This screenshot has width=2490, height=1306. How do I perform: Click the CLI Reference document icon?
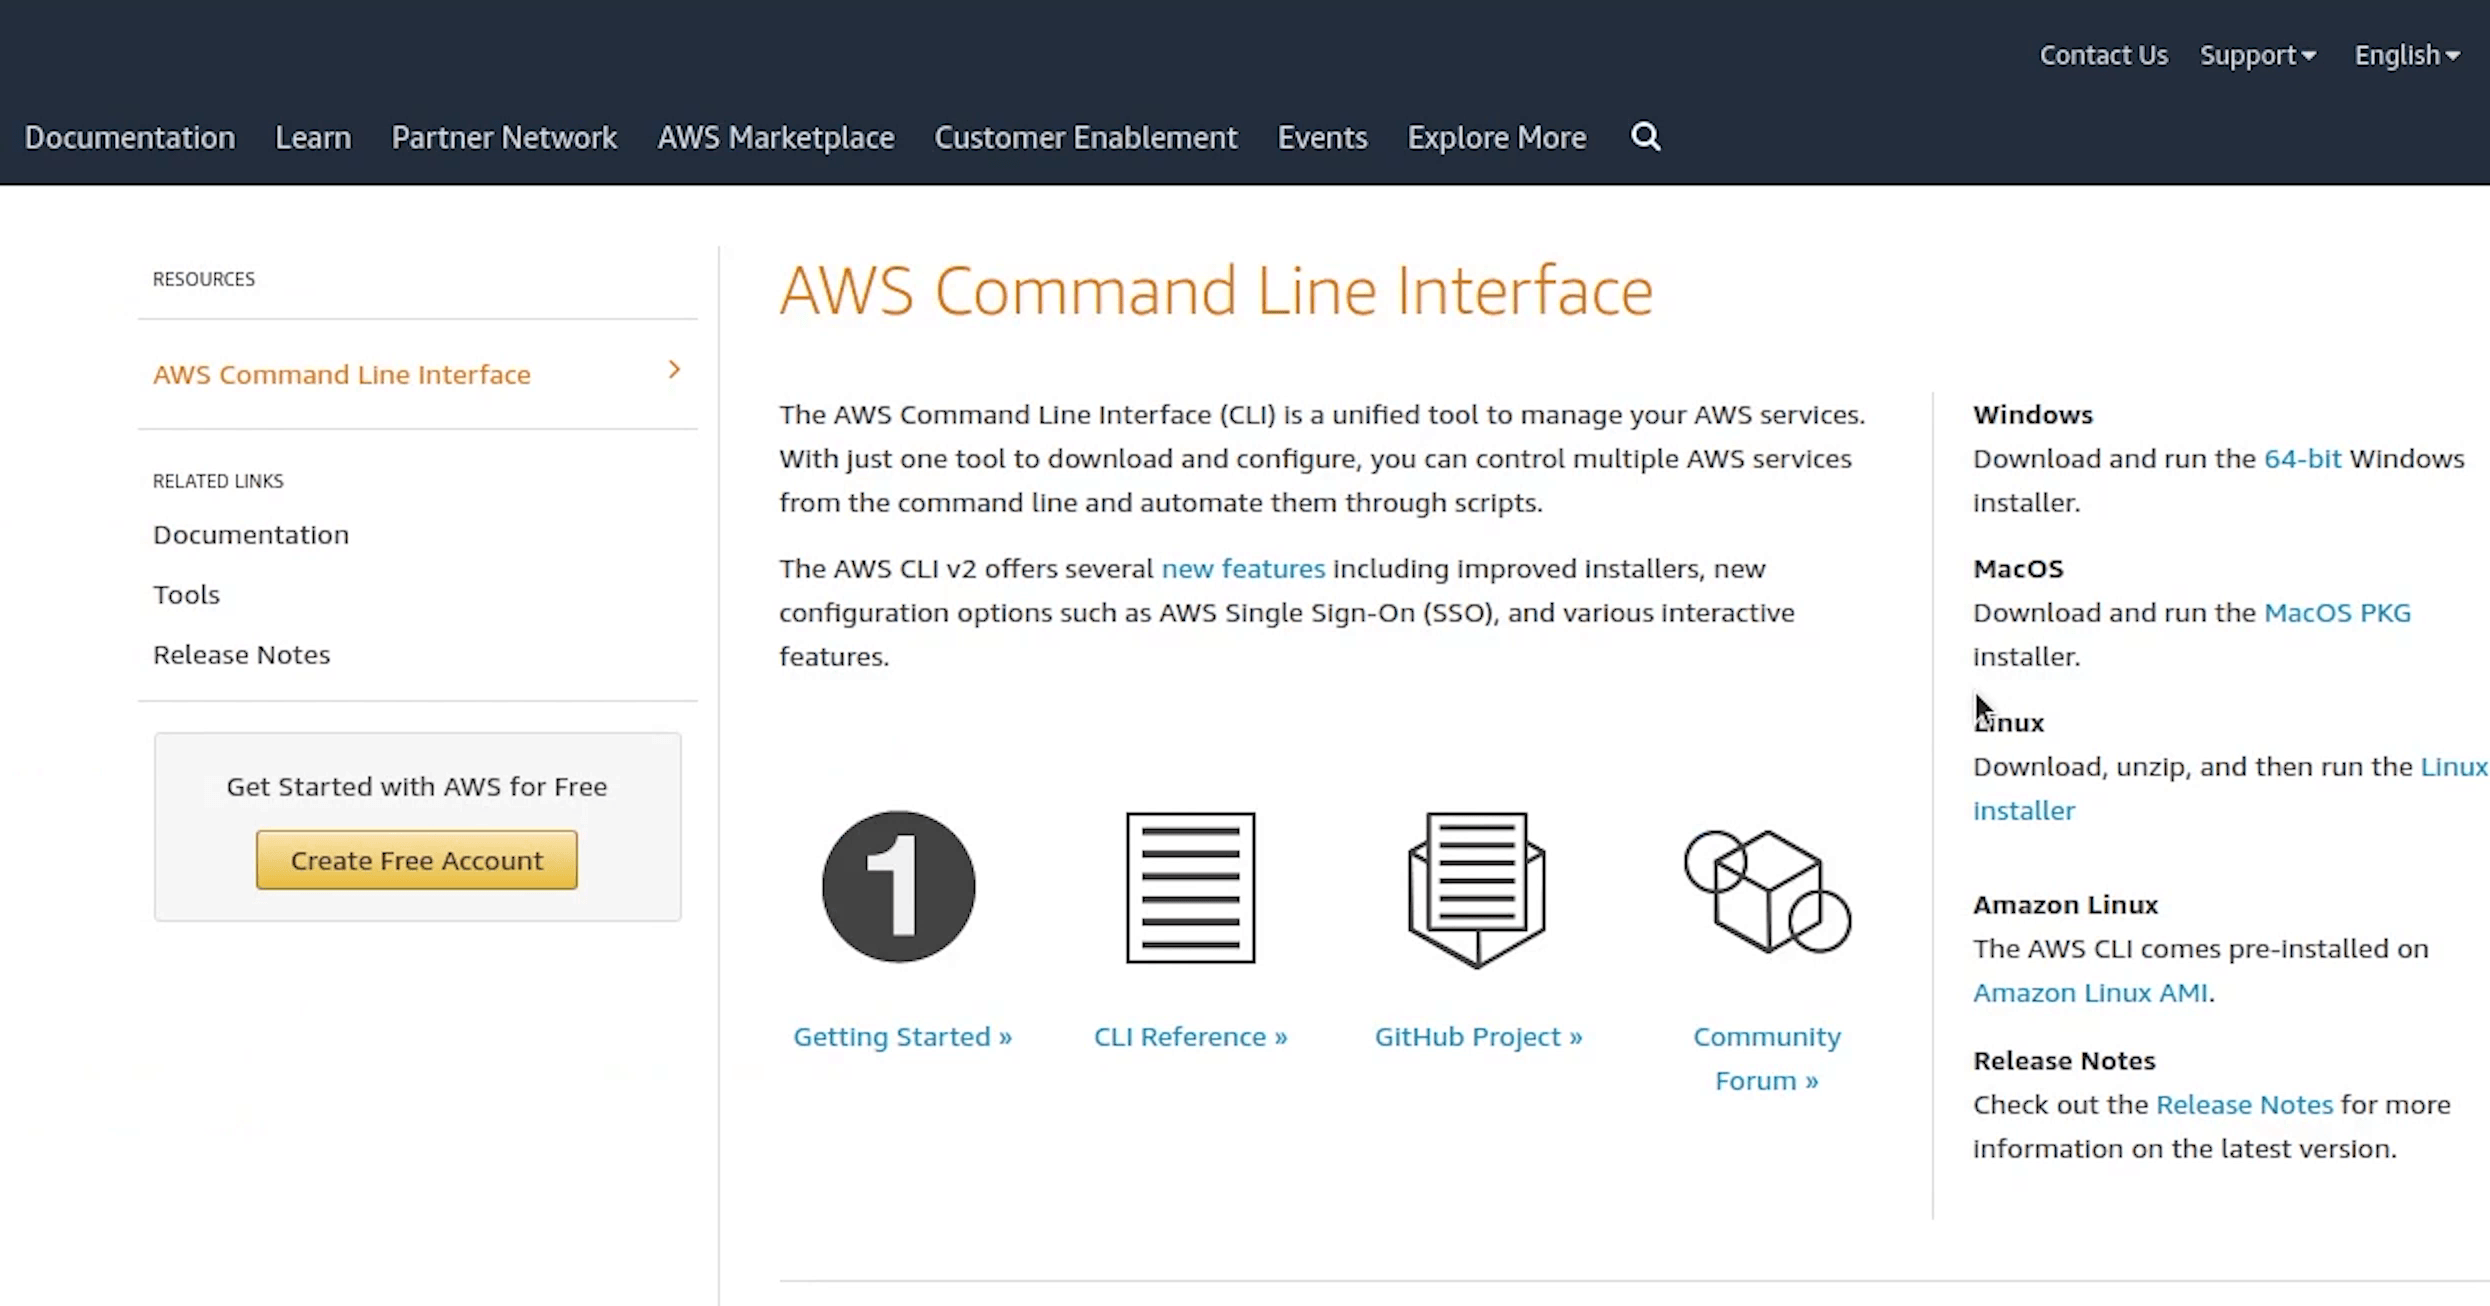tap(1190, 887)
